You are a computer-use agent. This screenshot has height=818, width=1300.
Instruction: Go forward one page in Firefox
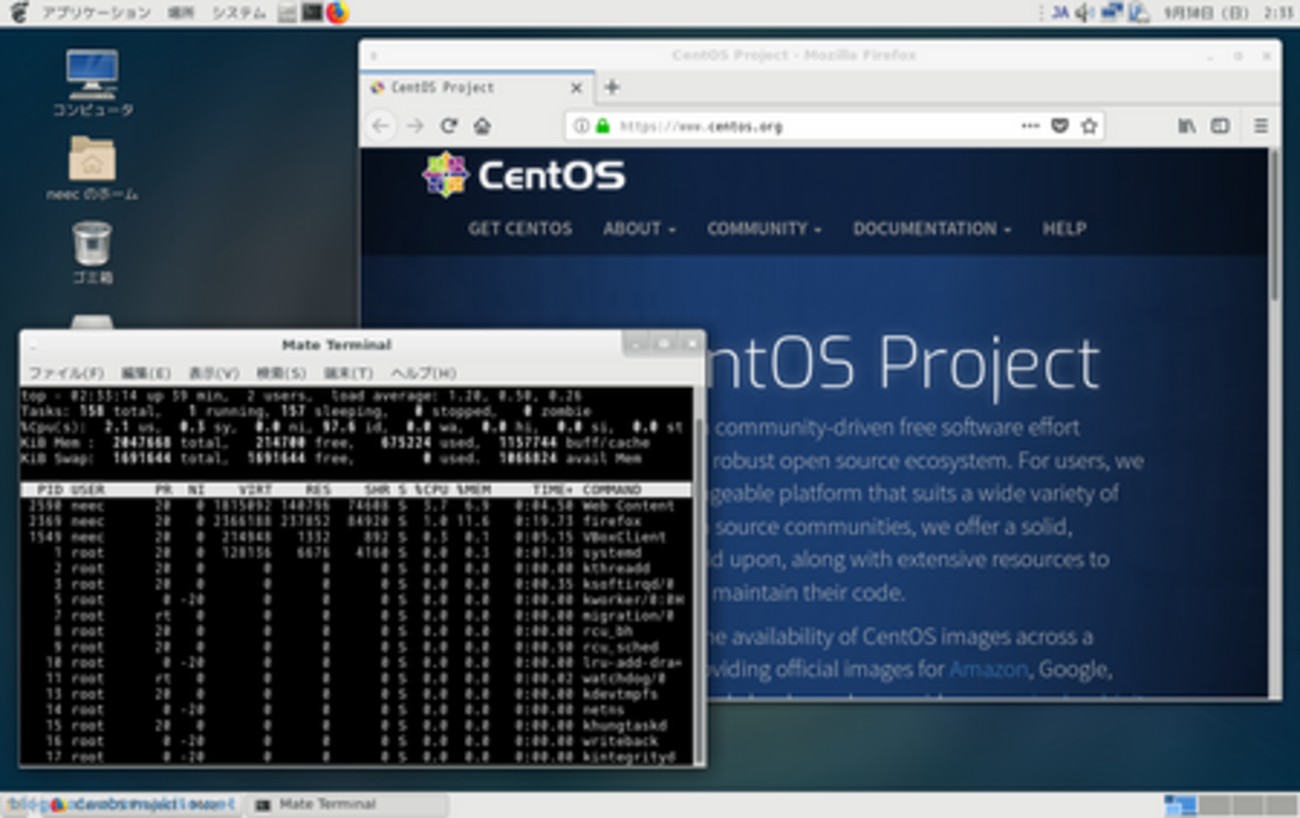[415, 126]
